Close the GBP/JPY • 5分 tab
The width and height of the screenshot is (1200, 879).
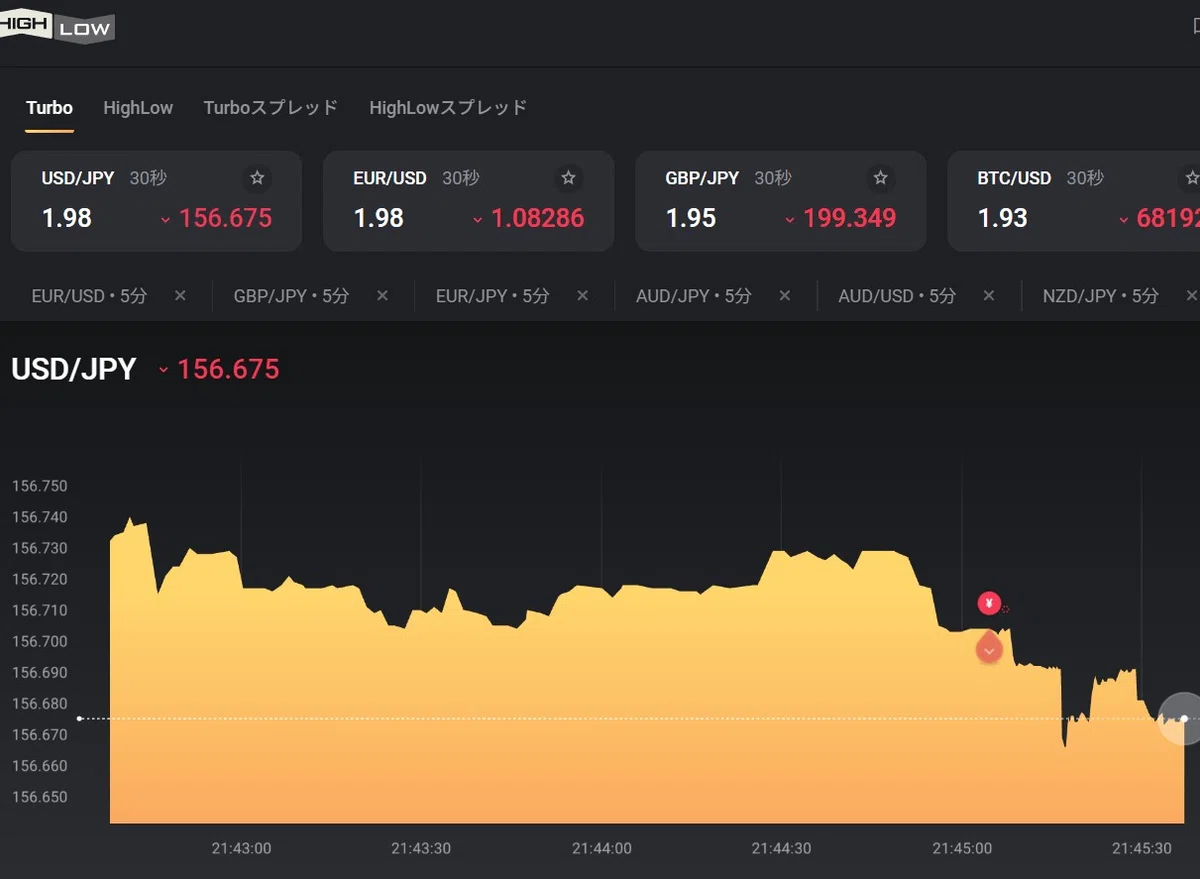coord(382,296)
